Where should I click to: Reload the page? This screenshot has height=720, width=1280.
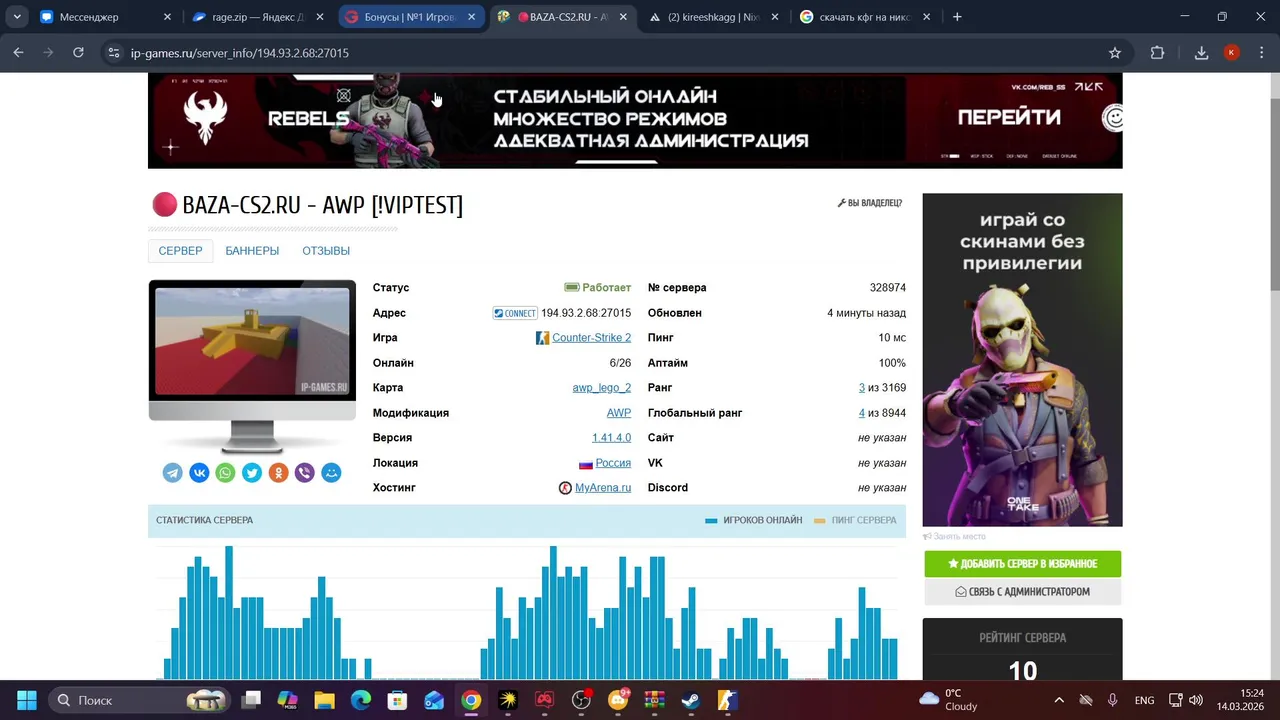click(78, 53)
